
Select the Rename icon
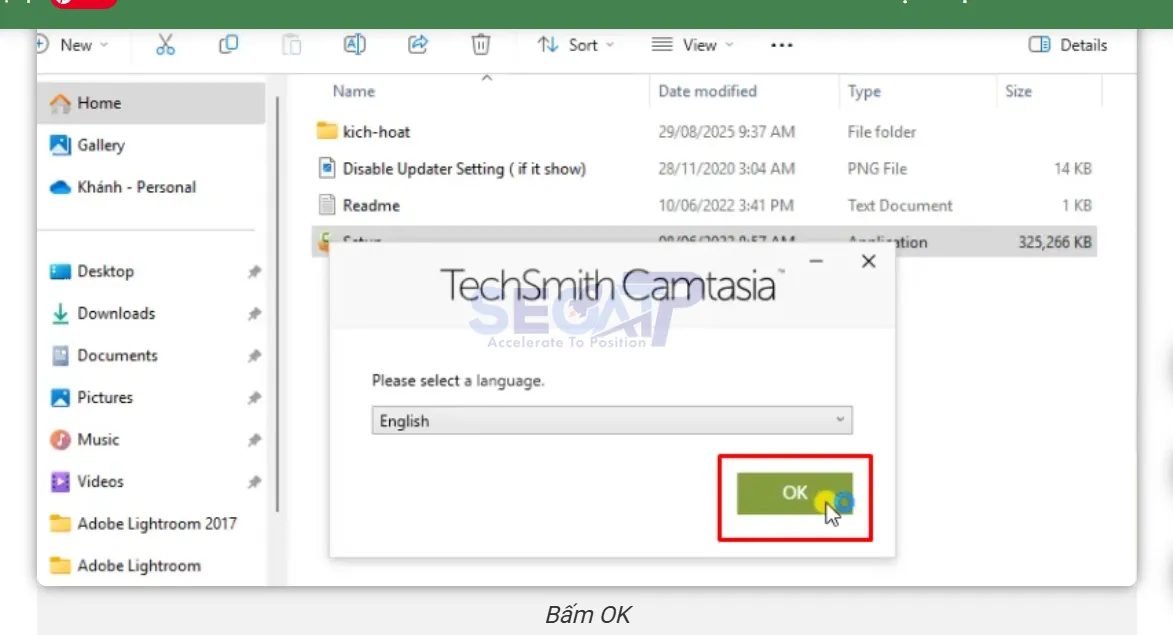click(354, 44)
